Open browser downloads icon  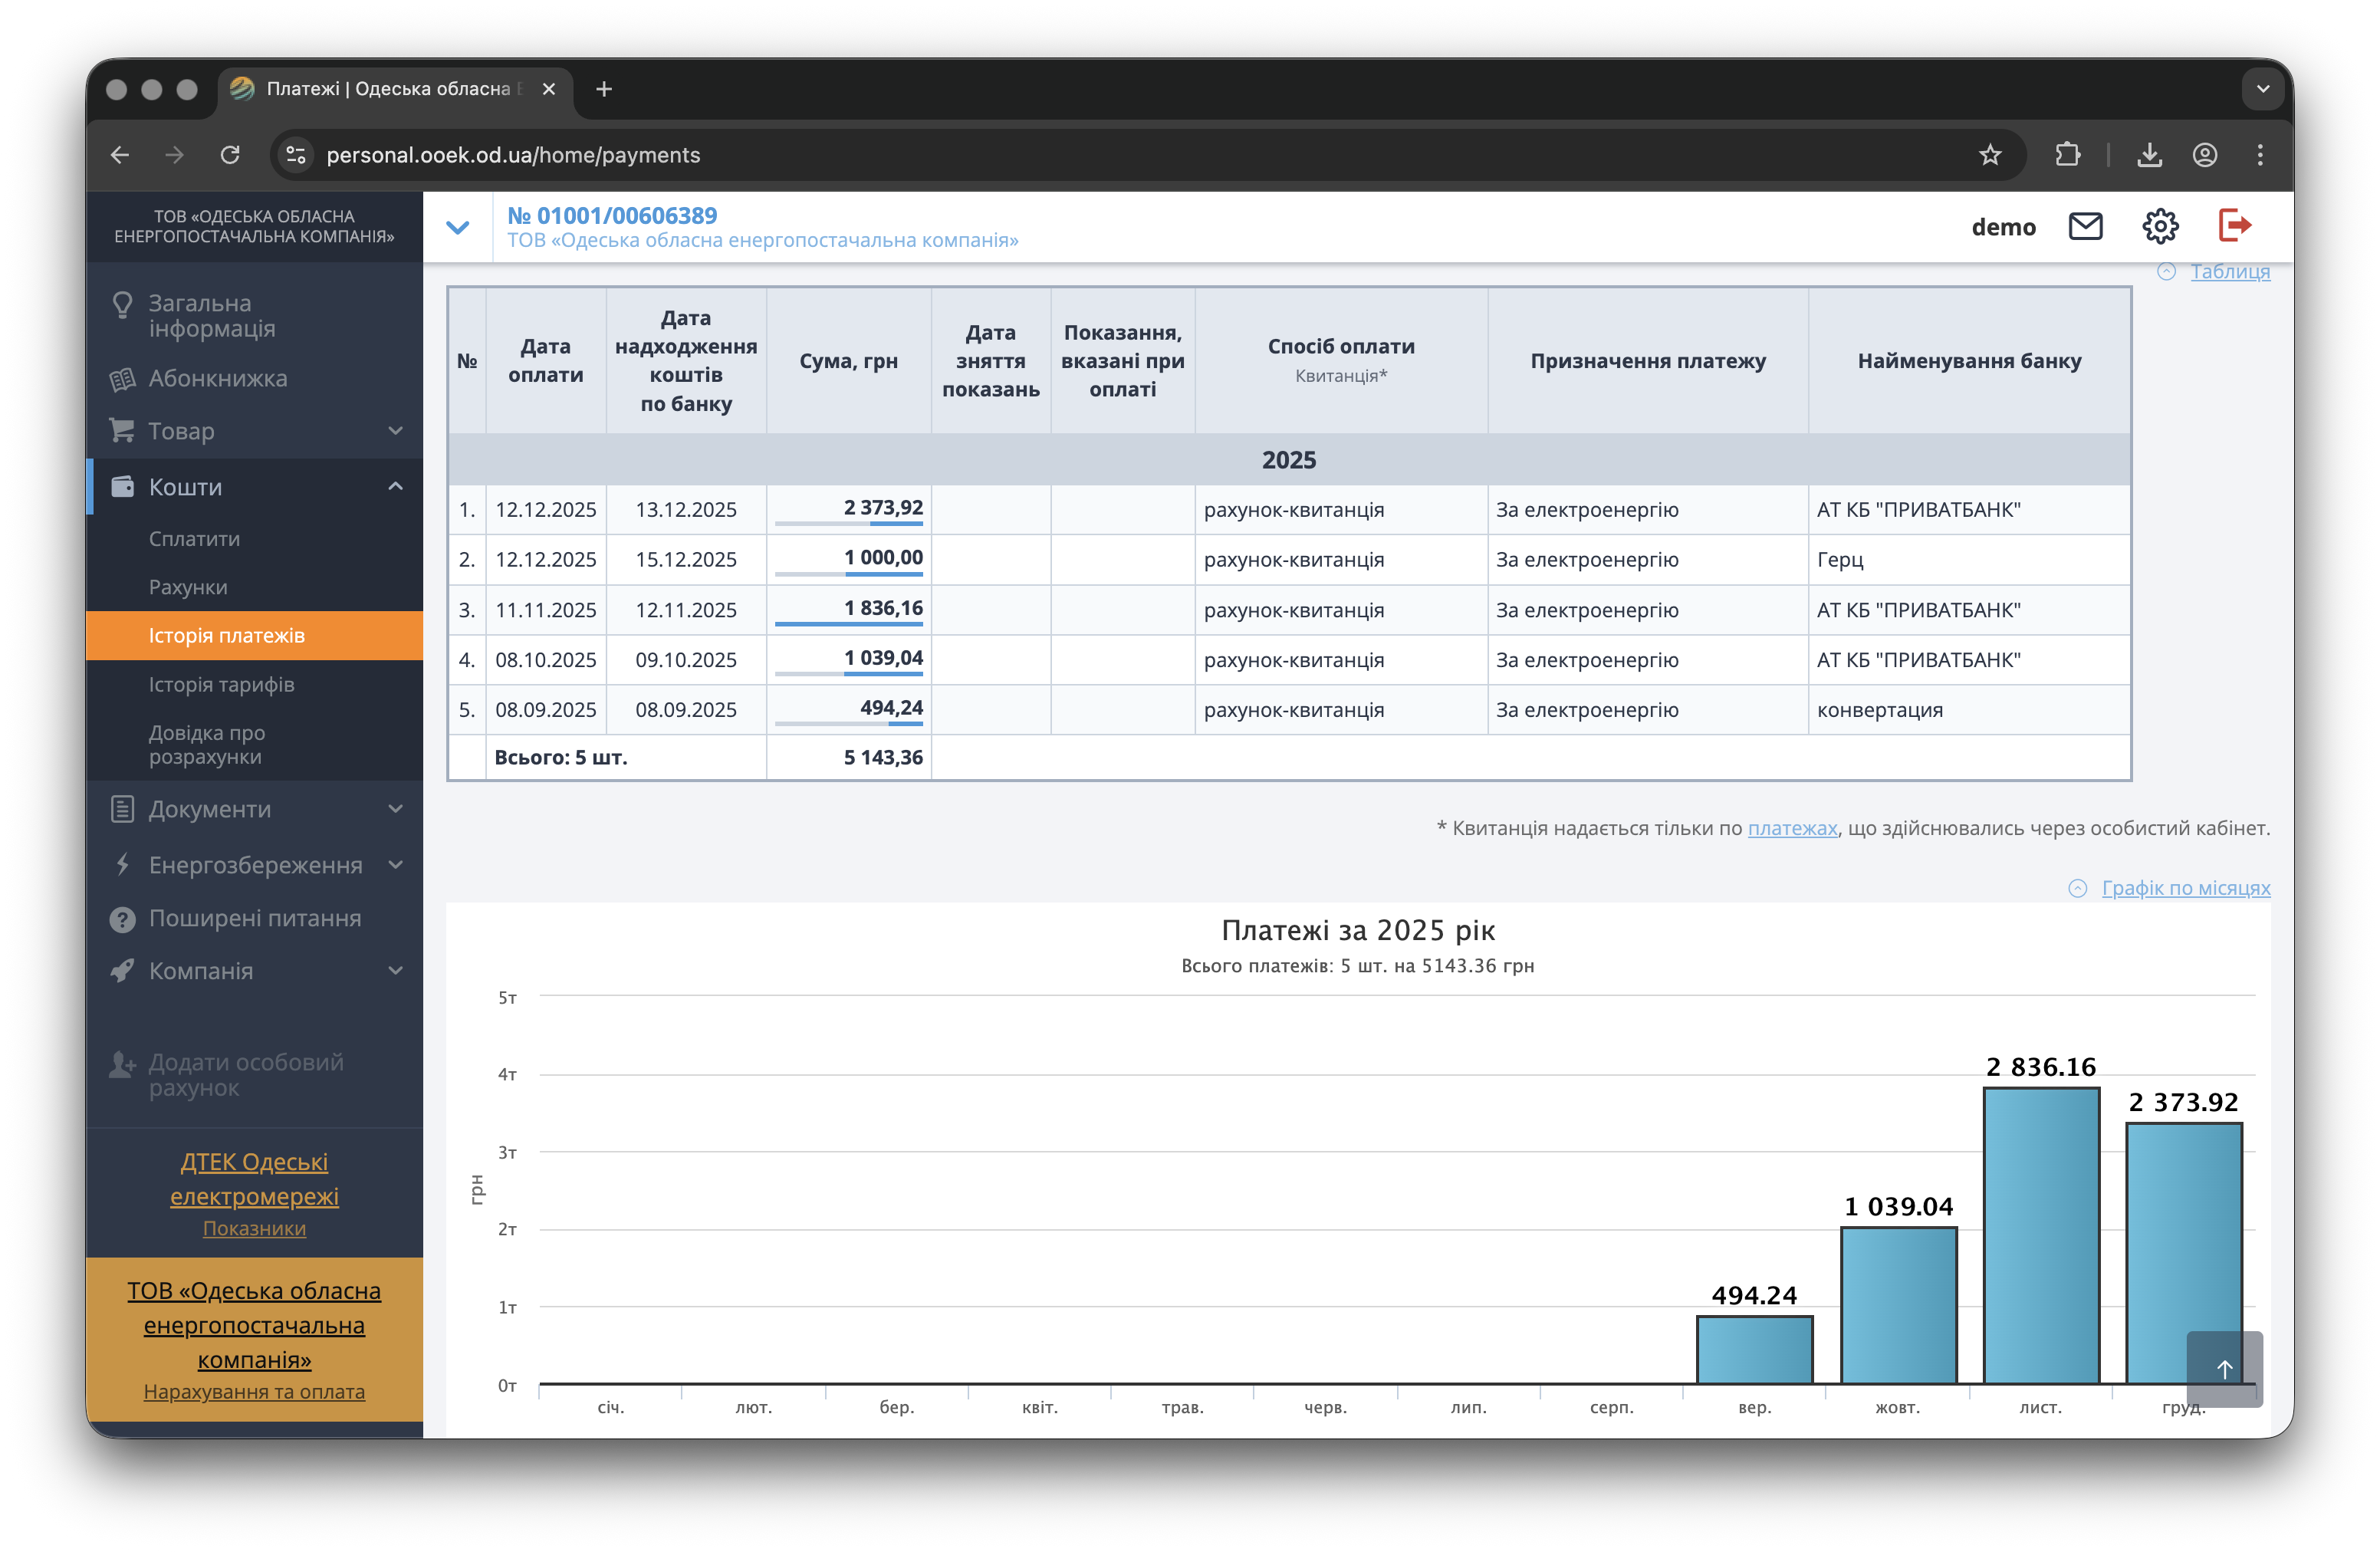(x=2149, y=155)
